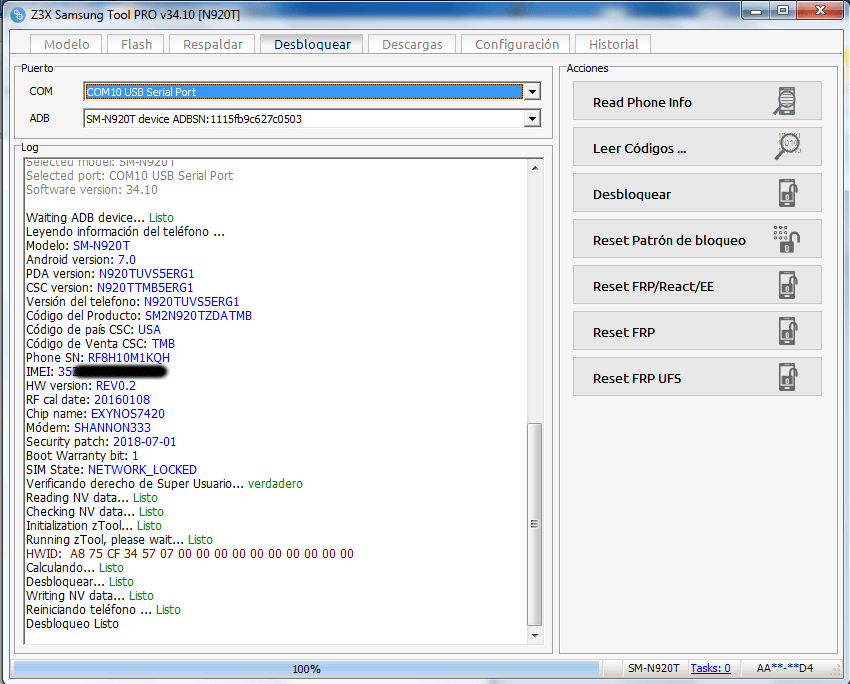
Task: Click the Z3X app icon in title bar
Action: click(17, 15)
